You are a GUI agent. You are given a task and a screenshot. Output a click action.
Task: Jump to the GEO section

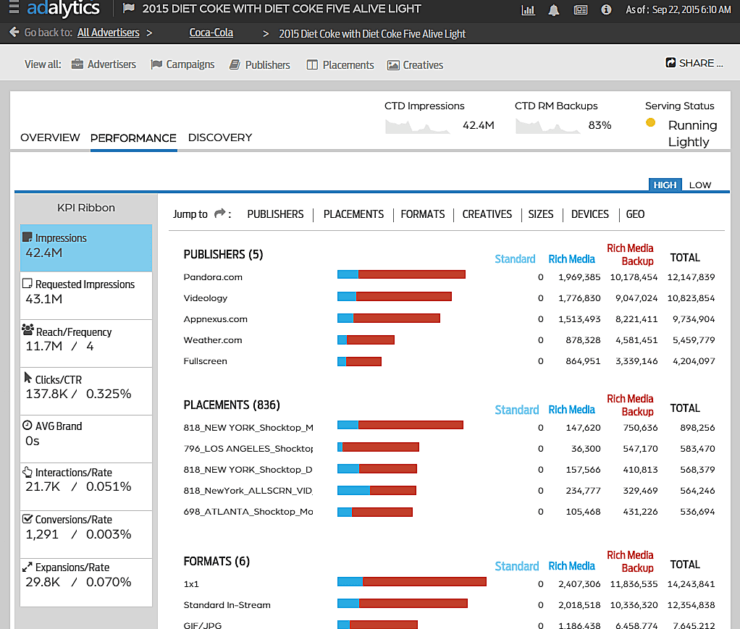[635, 214]
